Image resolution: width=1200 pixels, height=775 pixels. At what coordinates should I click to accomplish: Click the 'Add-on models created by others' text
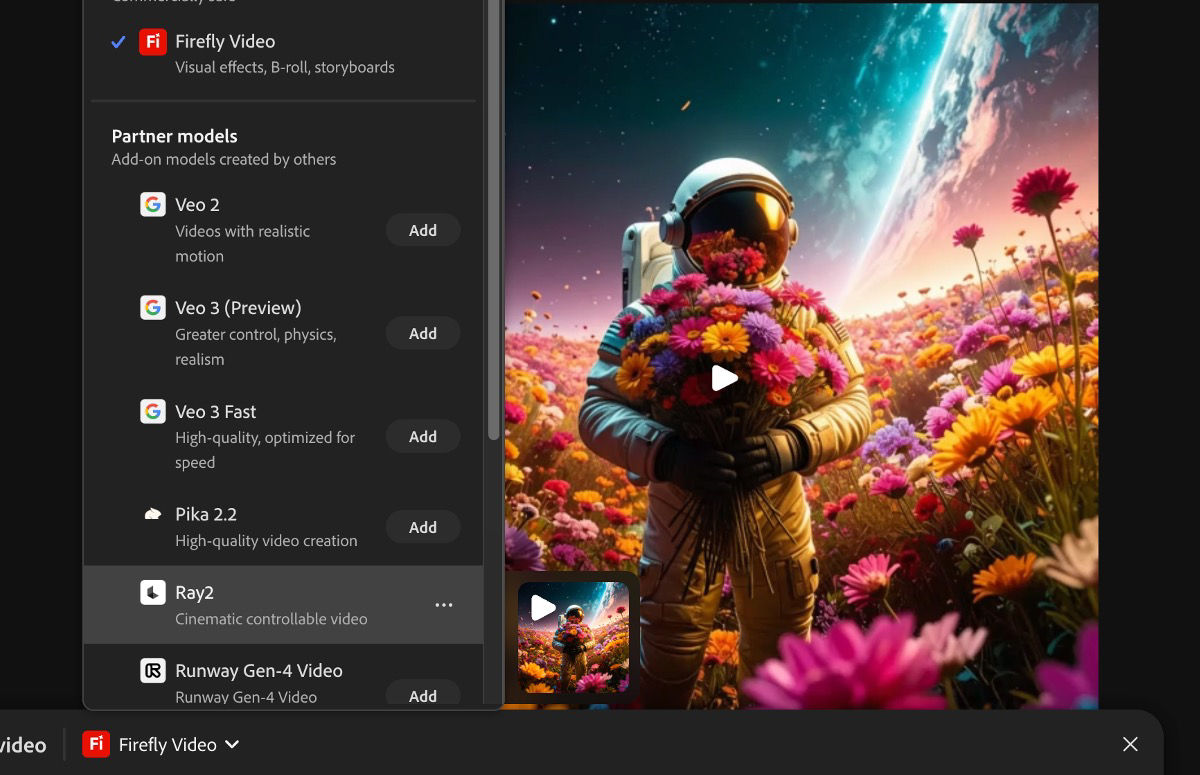pos(223,159)
